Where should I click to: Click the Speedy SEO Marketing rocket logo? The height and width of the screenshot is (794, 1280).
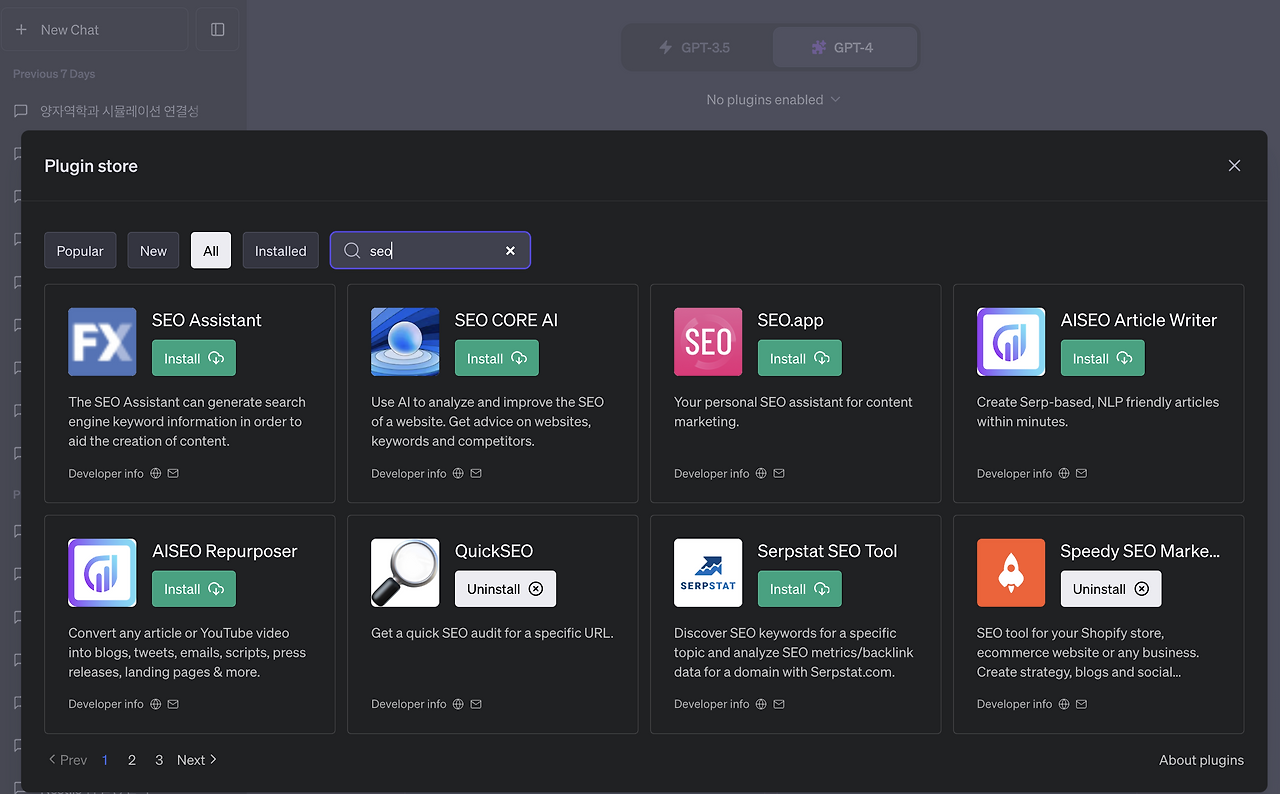pos(1011,573)
